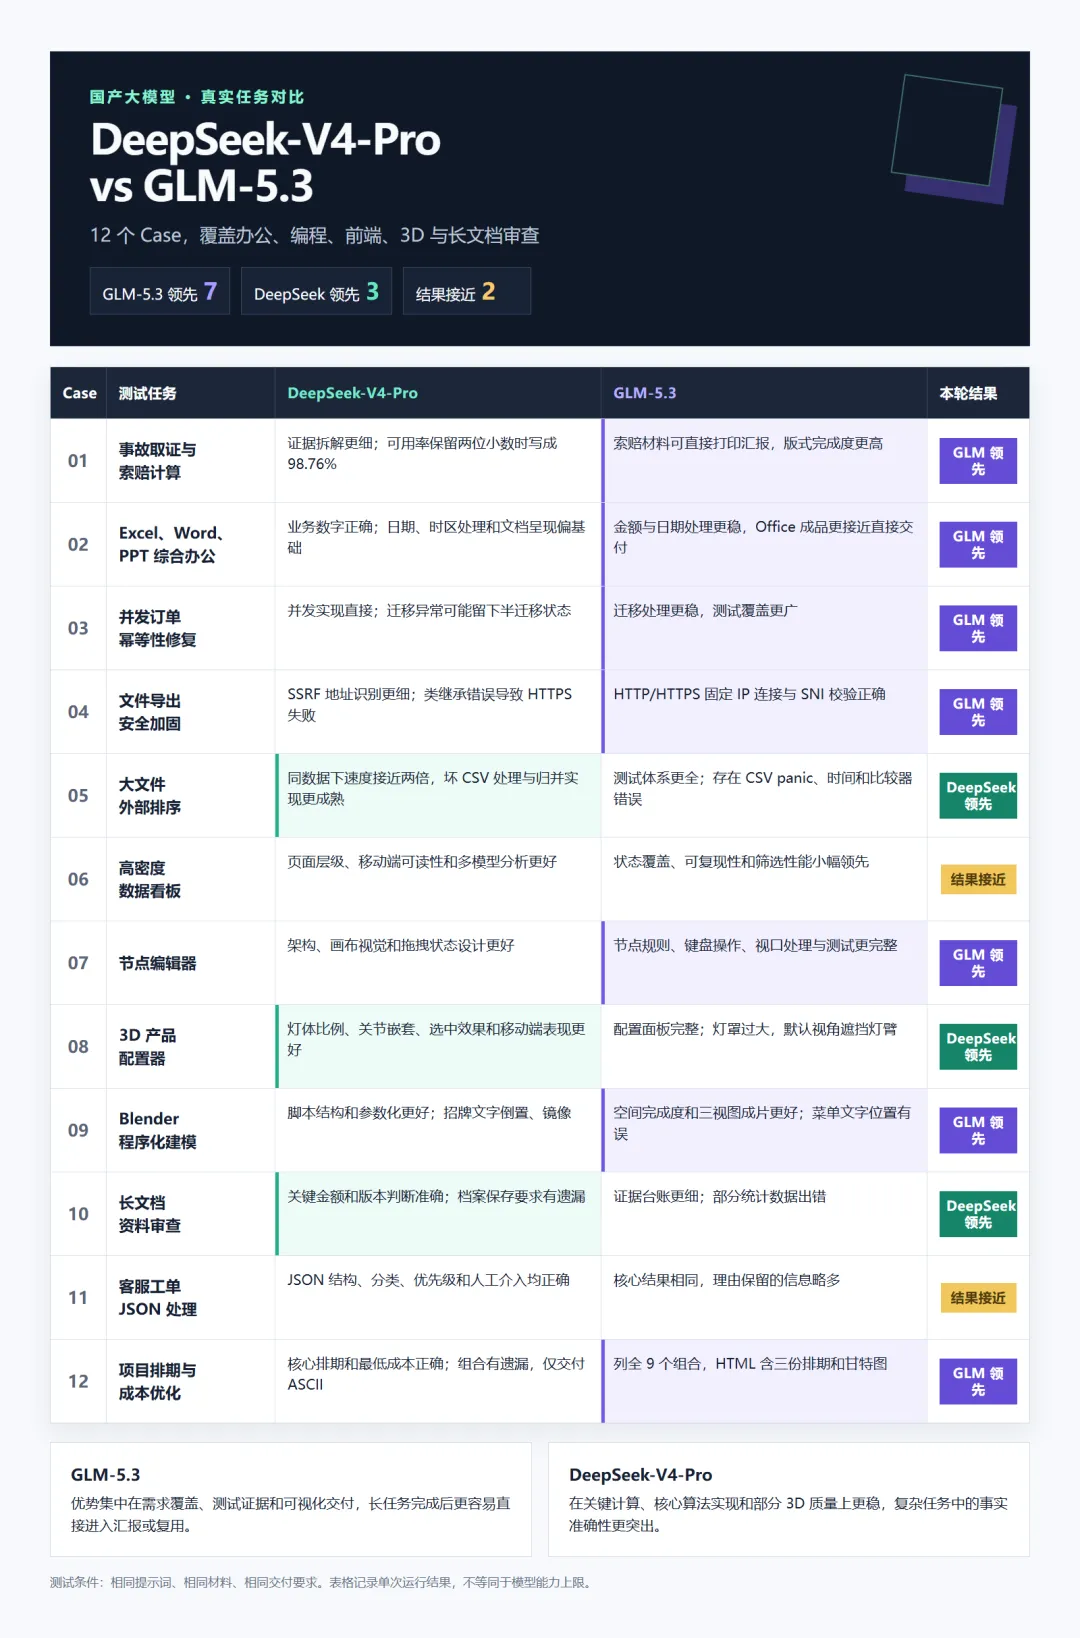Screen dimensions: 1080x1638
Task: Click case number '06'
Action: pyautogui.click(x=78, y=880)
